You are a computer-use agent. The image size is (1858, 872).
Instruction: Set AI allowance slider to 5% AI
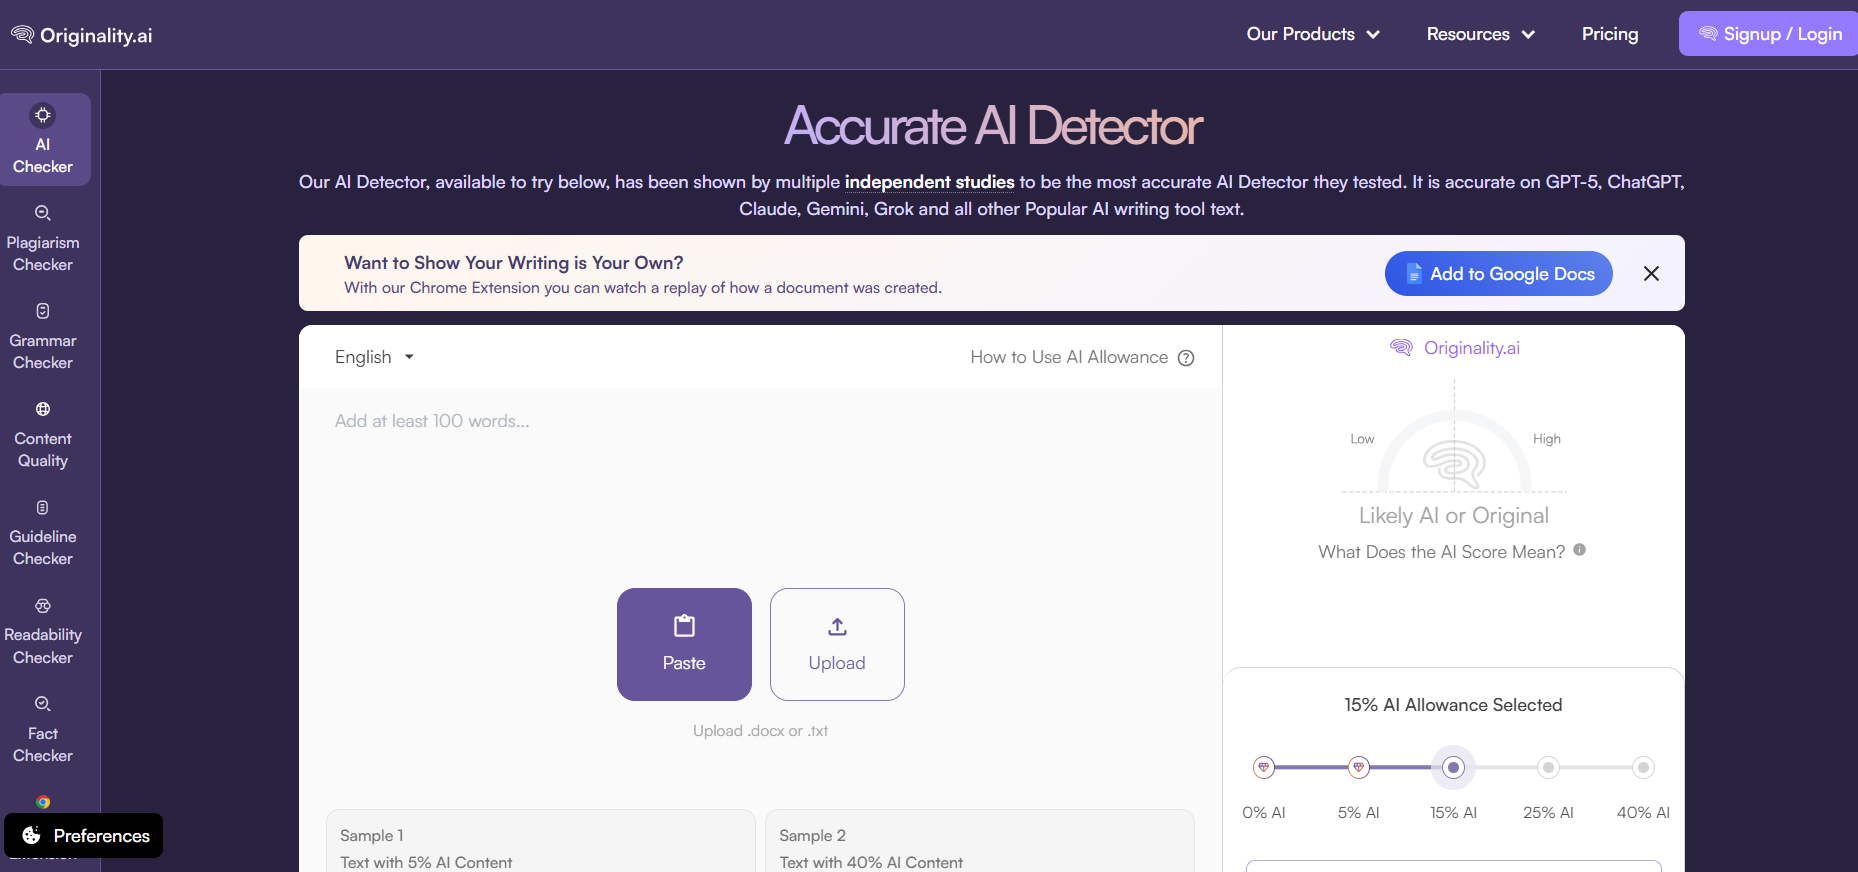[x=1358, y=768]
